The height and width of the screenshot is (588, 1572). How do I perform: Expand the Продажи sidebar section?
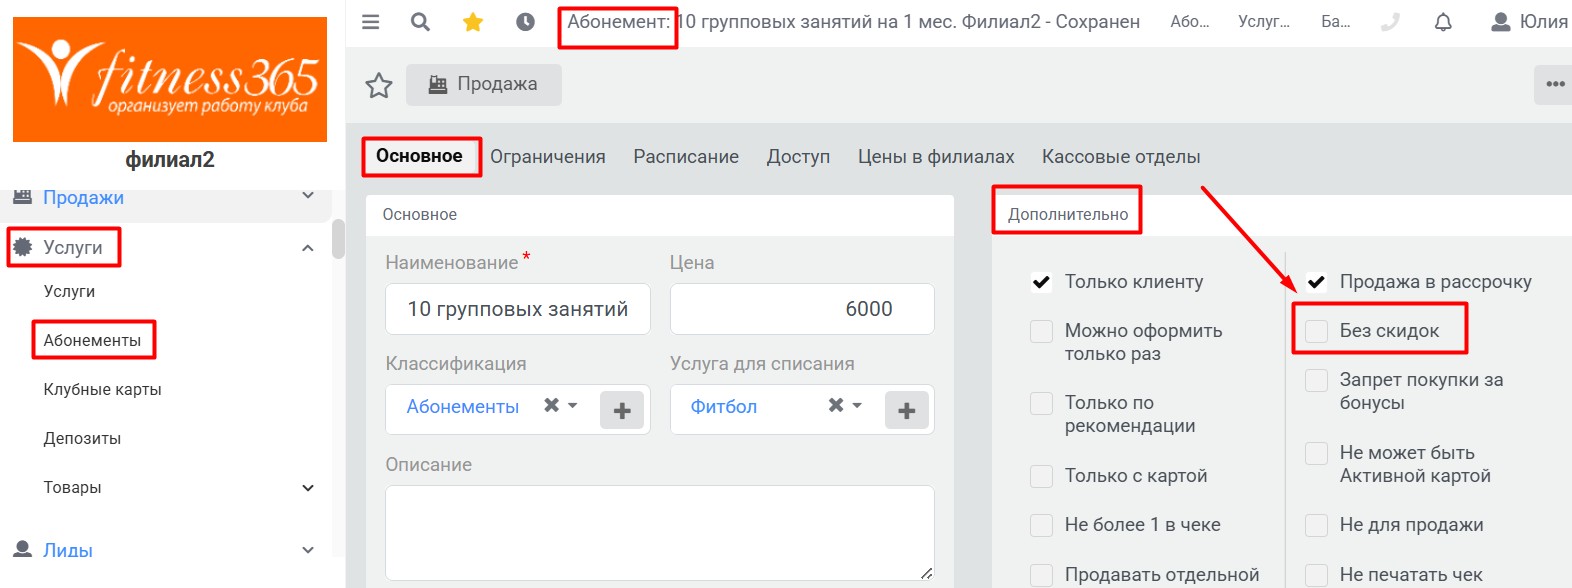click(x=308, y=196)
